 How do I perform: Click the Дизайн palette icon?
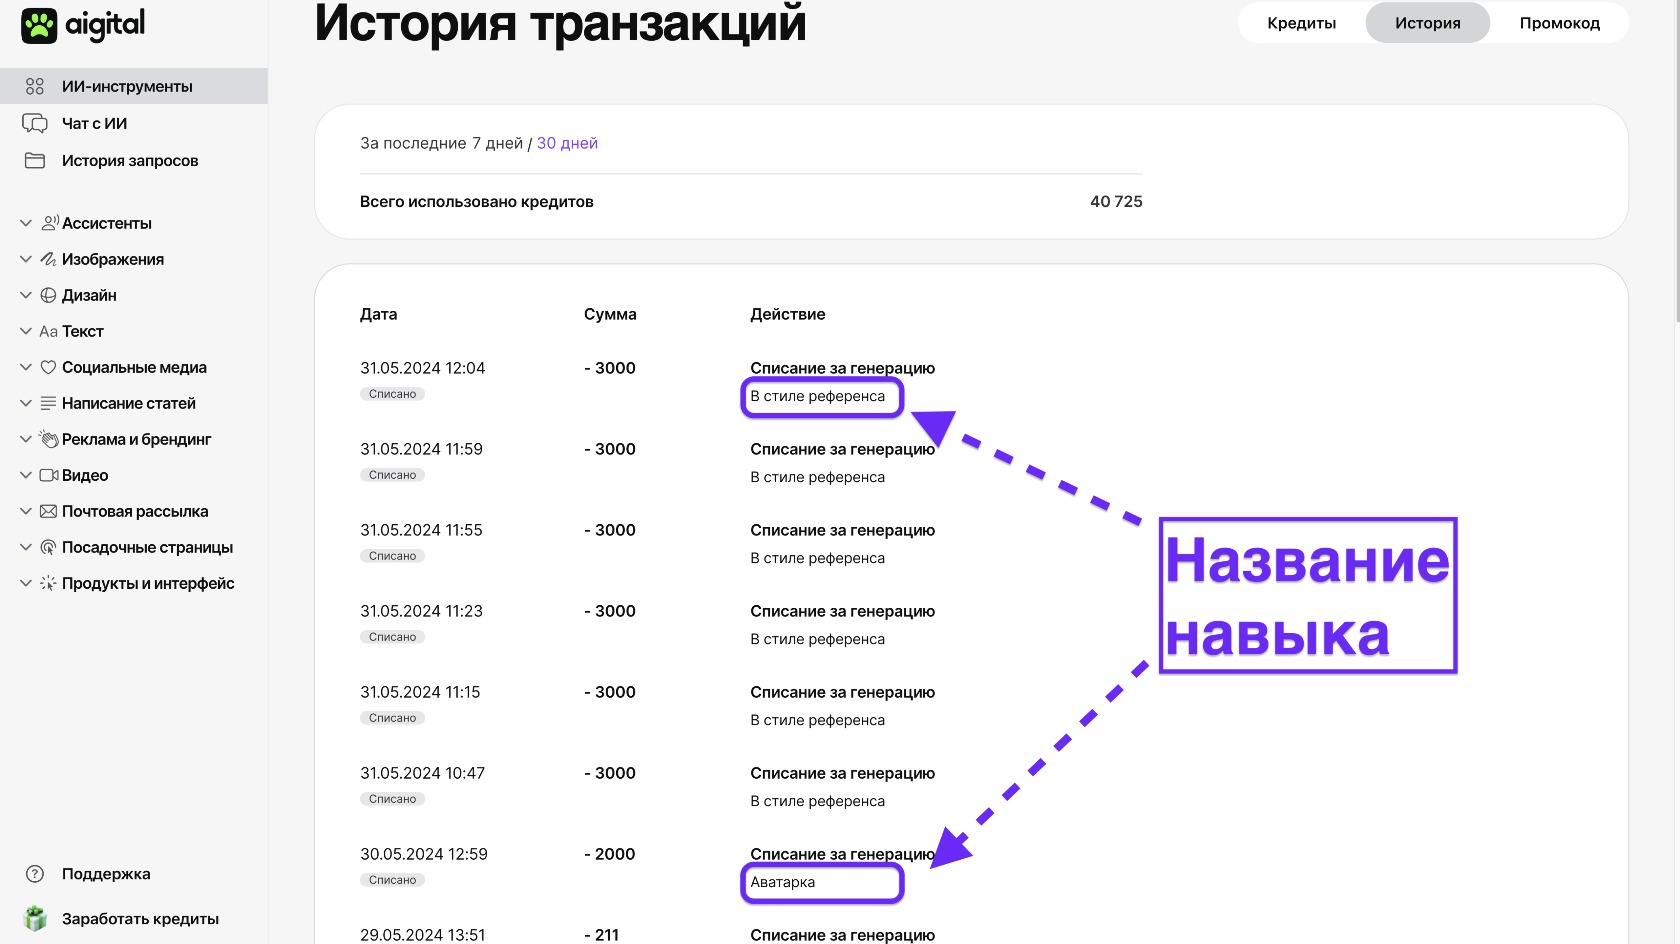[48, 295]
